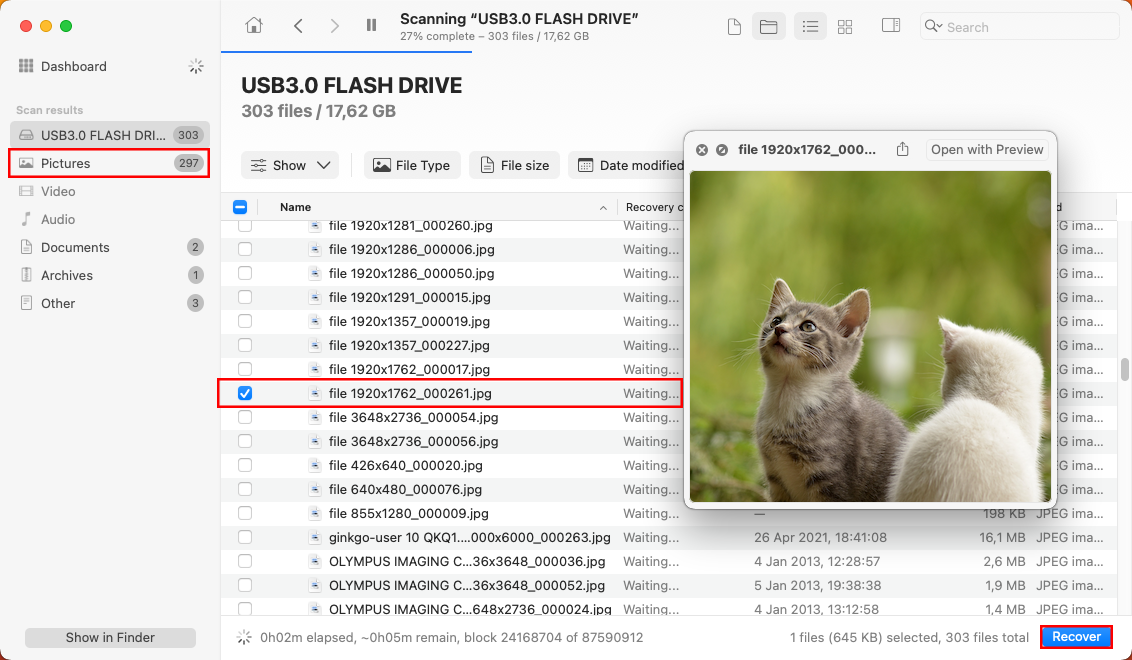Image resolution: width=1132 pixels, height=660 pixels.
Task: Select ginkgo-user 10 QKQ1 file name
Action: click(x=469, y=537)
